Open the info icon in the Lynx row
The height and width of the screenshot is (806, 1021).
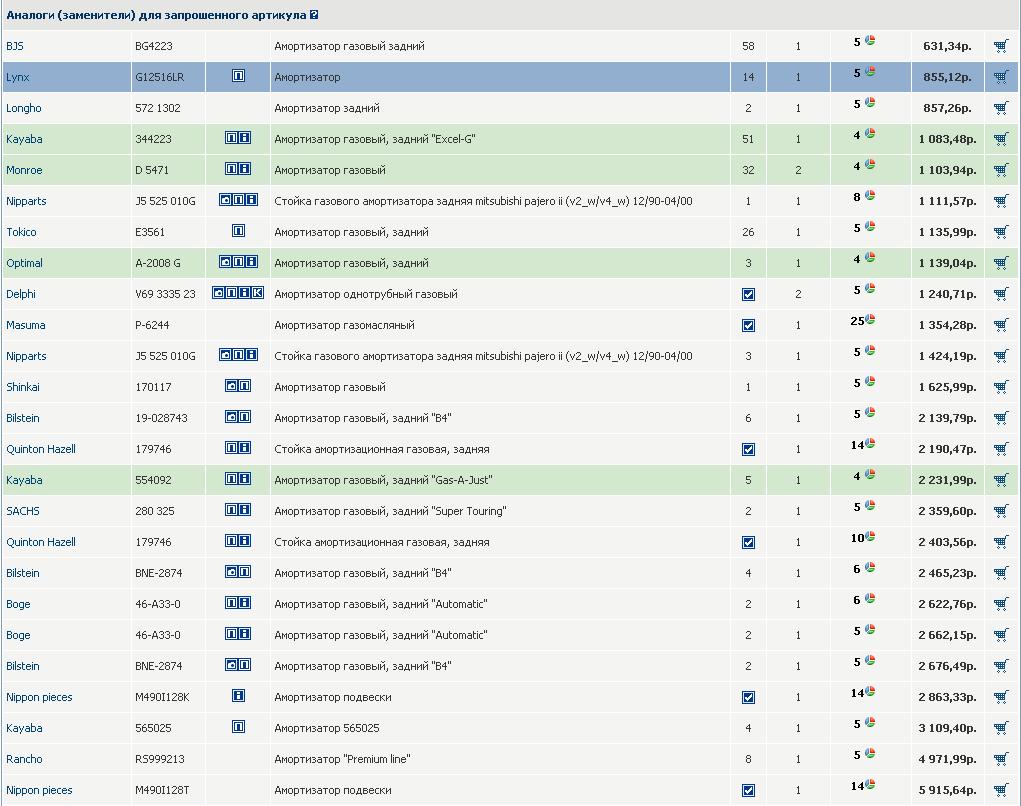click(x=238, y=76)
